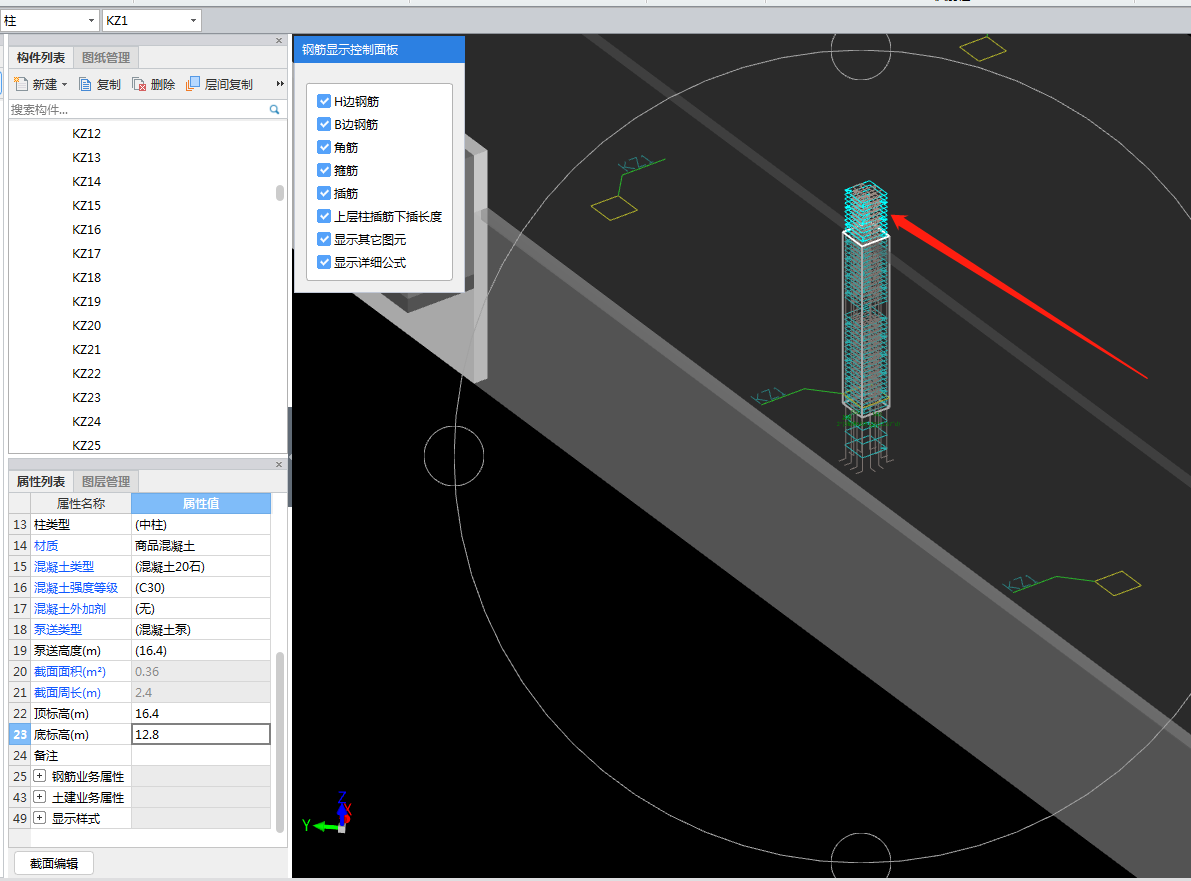1191x881 pixels.
Task: Select KZ18 in the component list
Action: (x=87, y=278)
